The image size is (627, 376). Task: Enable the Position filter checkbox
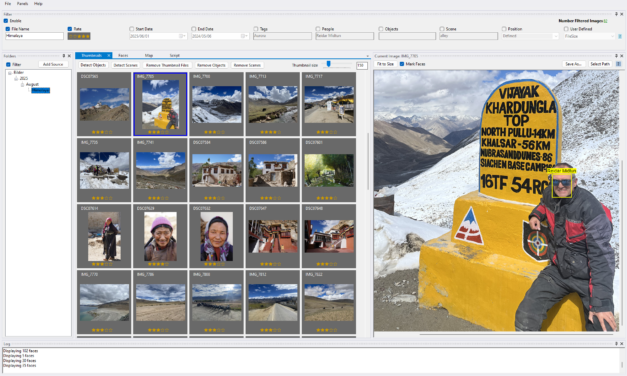pos(504,29)
